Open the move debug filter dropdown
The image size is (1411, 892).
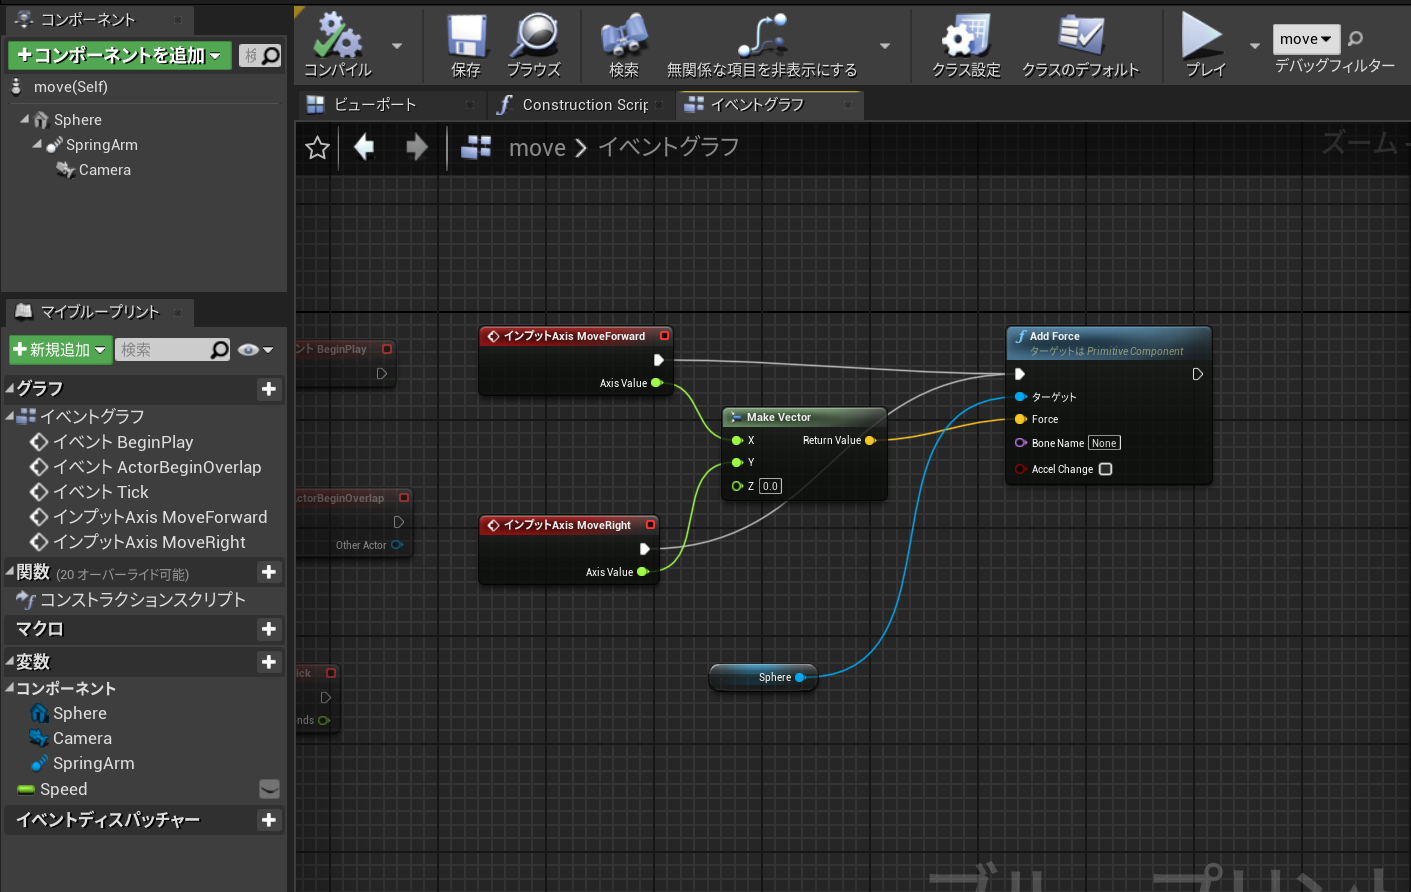1305,39
